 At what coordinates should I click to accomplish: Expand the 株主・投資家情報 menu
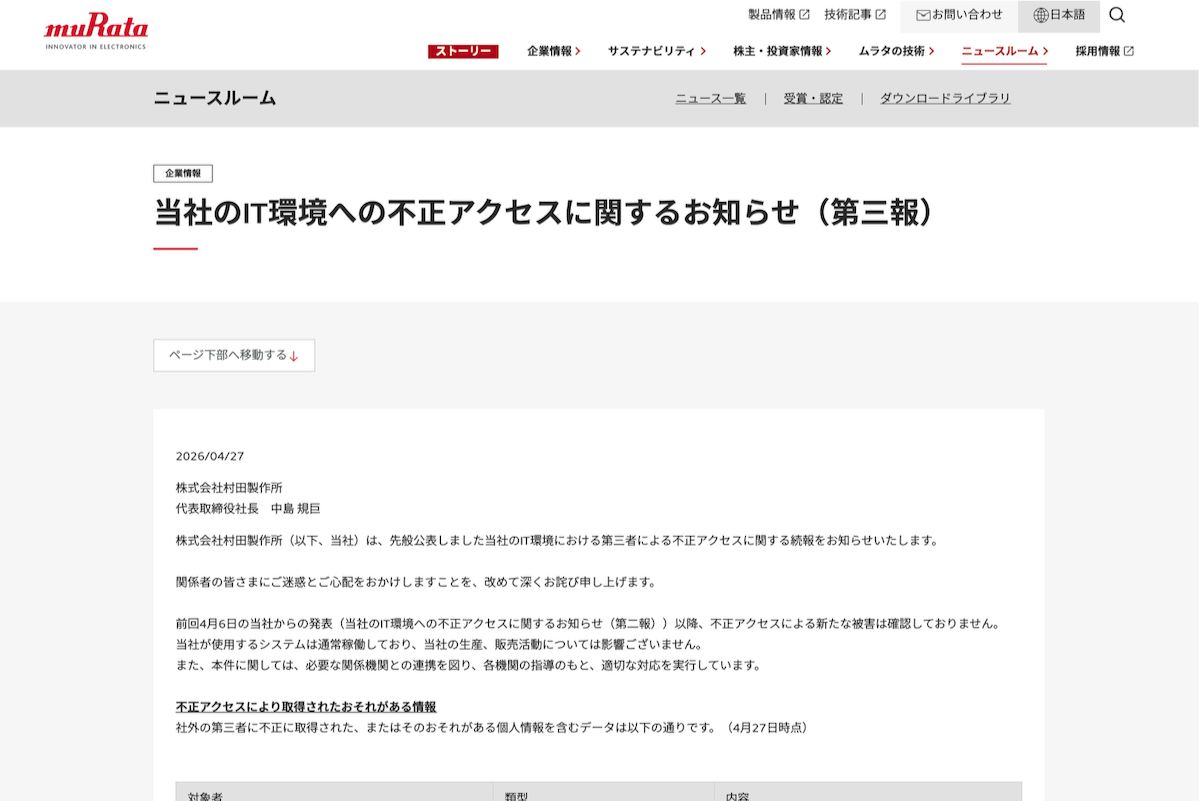click(782, 51)
